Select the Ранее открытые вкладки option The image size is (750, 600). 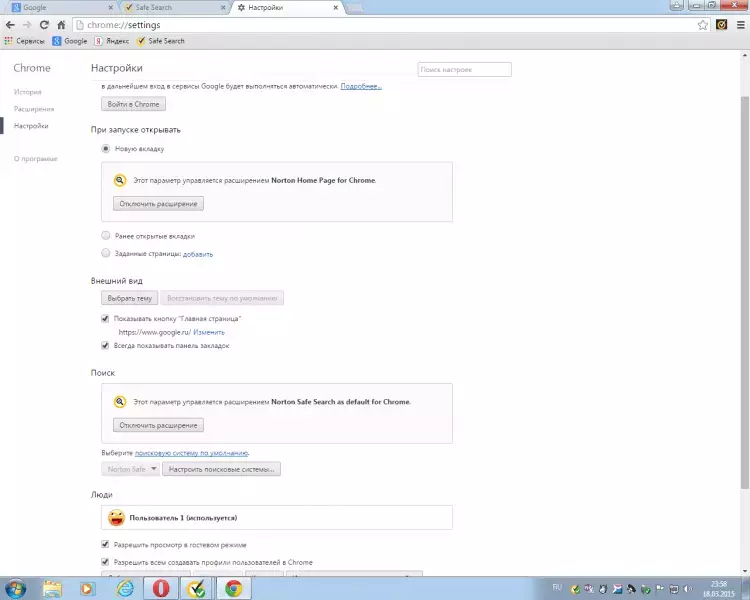pyautogui.click(x=106, y=235)
